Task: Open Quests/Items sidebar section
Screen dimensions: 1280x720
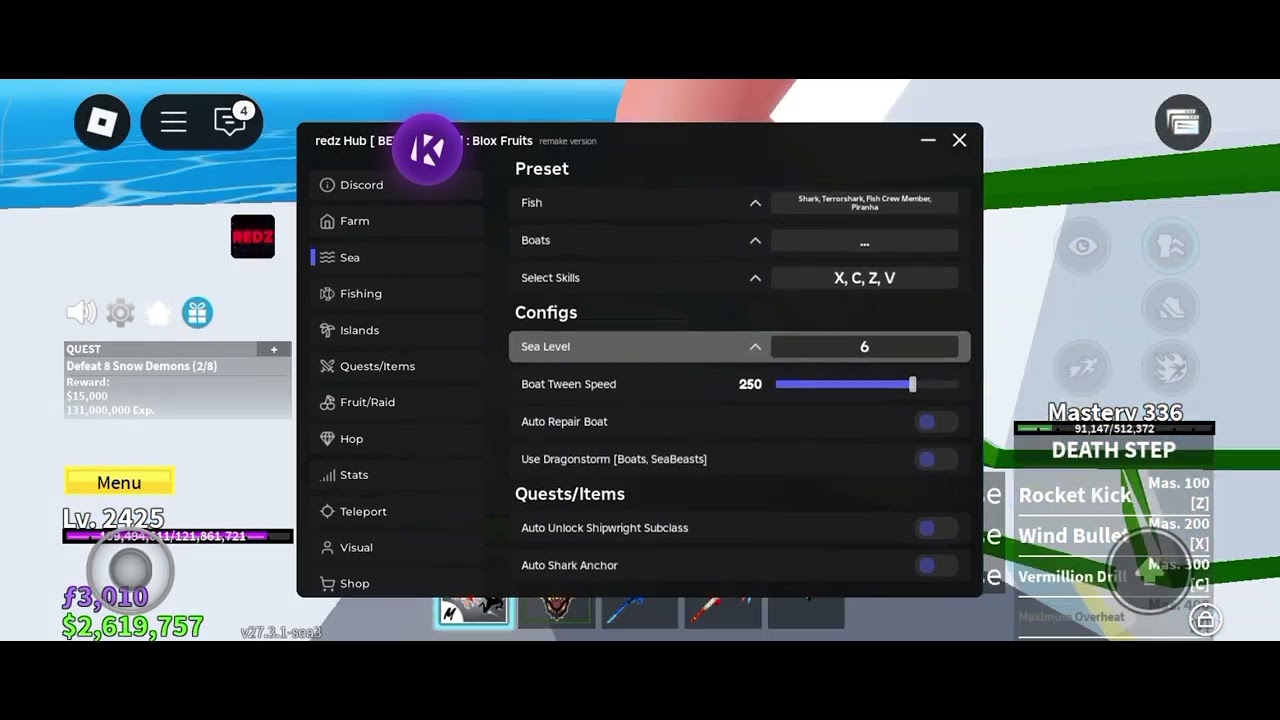Action: [397, 366]
